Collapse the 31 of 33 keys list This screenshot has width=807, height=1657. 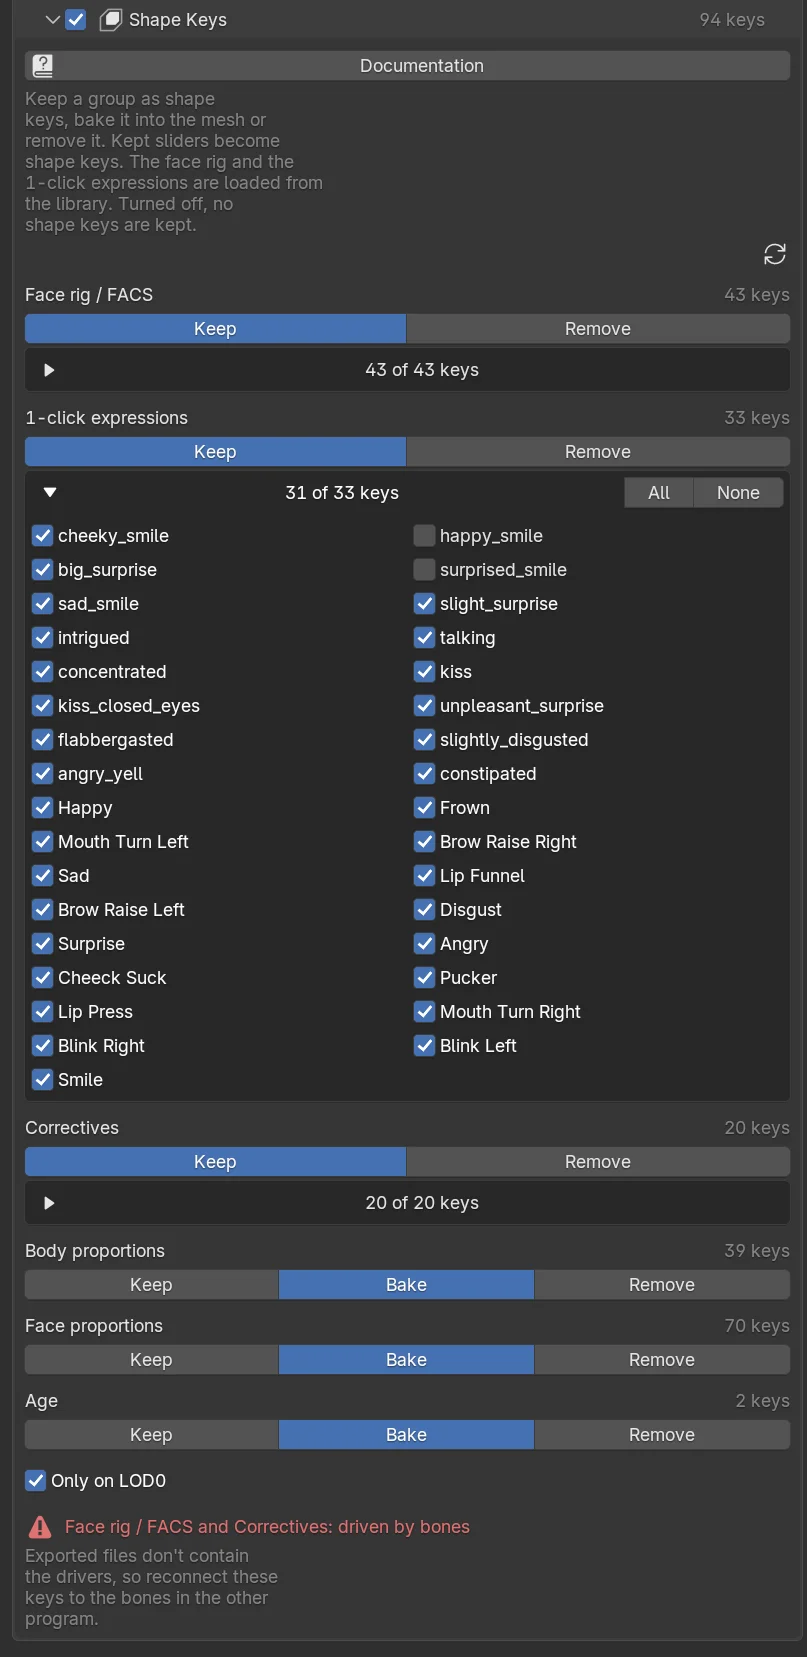pos(49,493)
